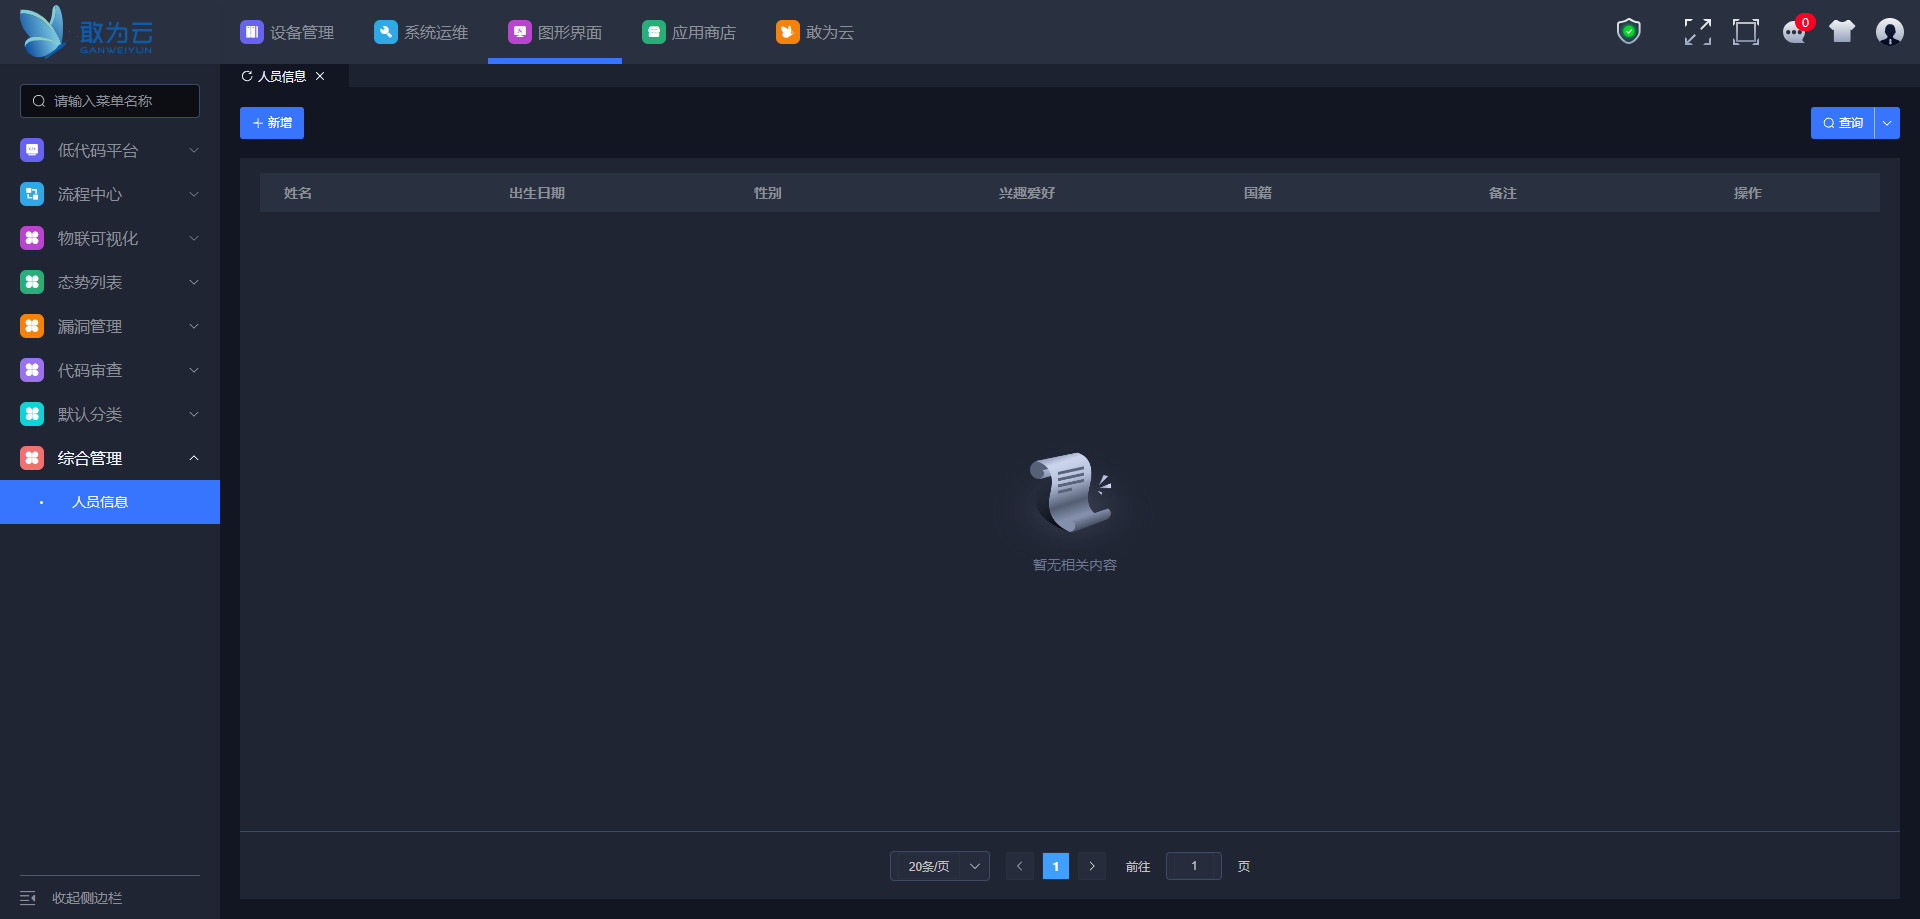Click the 综合管理 menu label
Viewport: 1920px width, 919px height.
pyautogui.click(x=90, y=458)
